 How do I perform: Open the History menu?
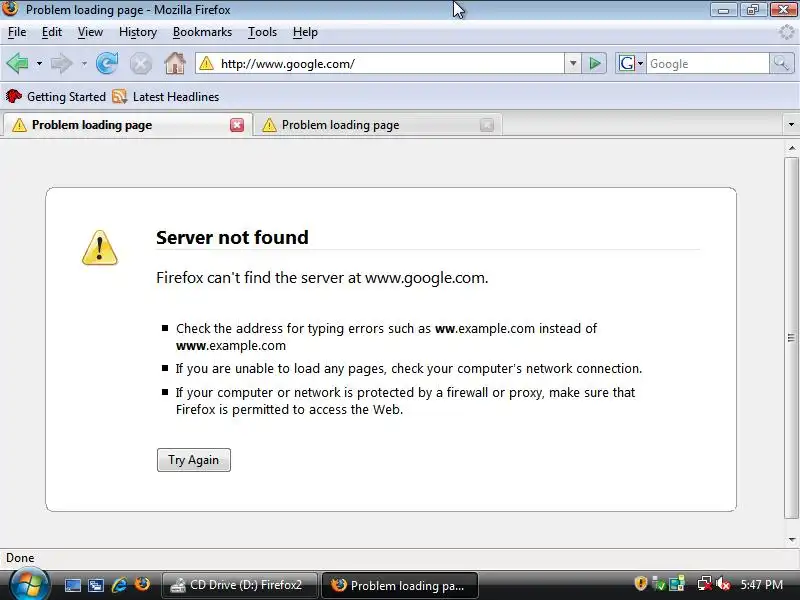coord(138,32)
